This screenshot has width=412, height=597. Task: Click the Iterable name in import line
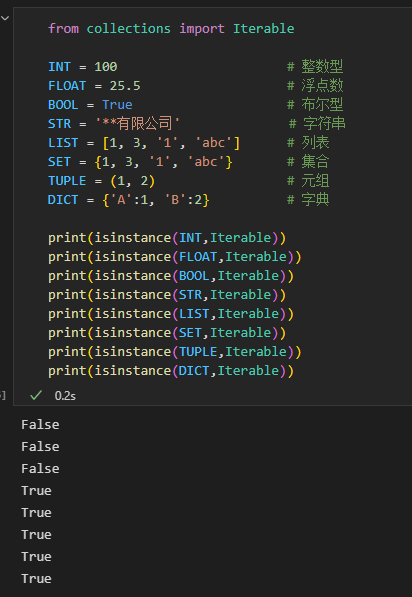(x=263, y=29)
